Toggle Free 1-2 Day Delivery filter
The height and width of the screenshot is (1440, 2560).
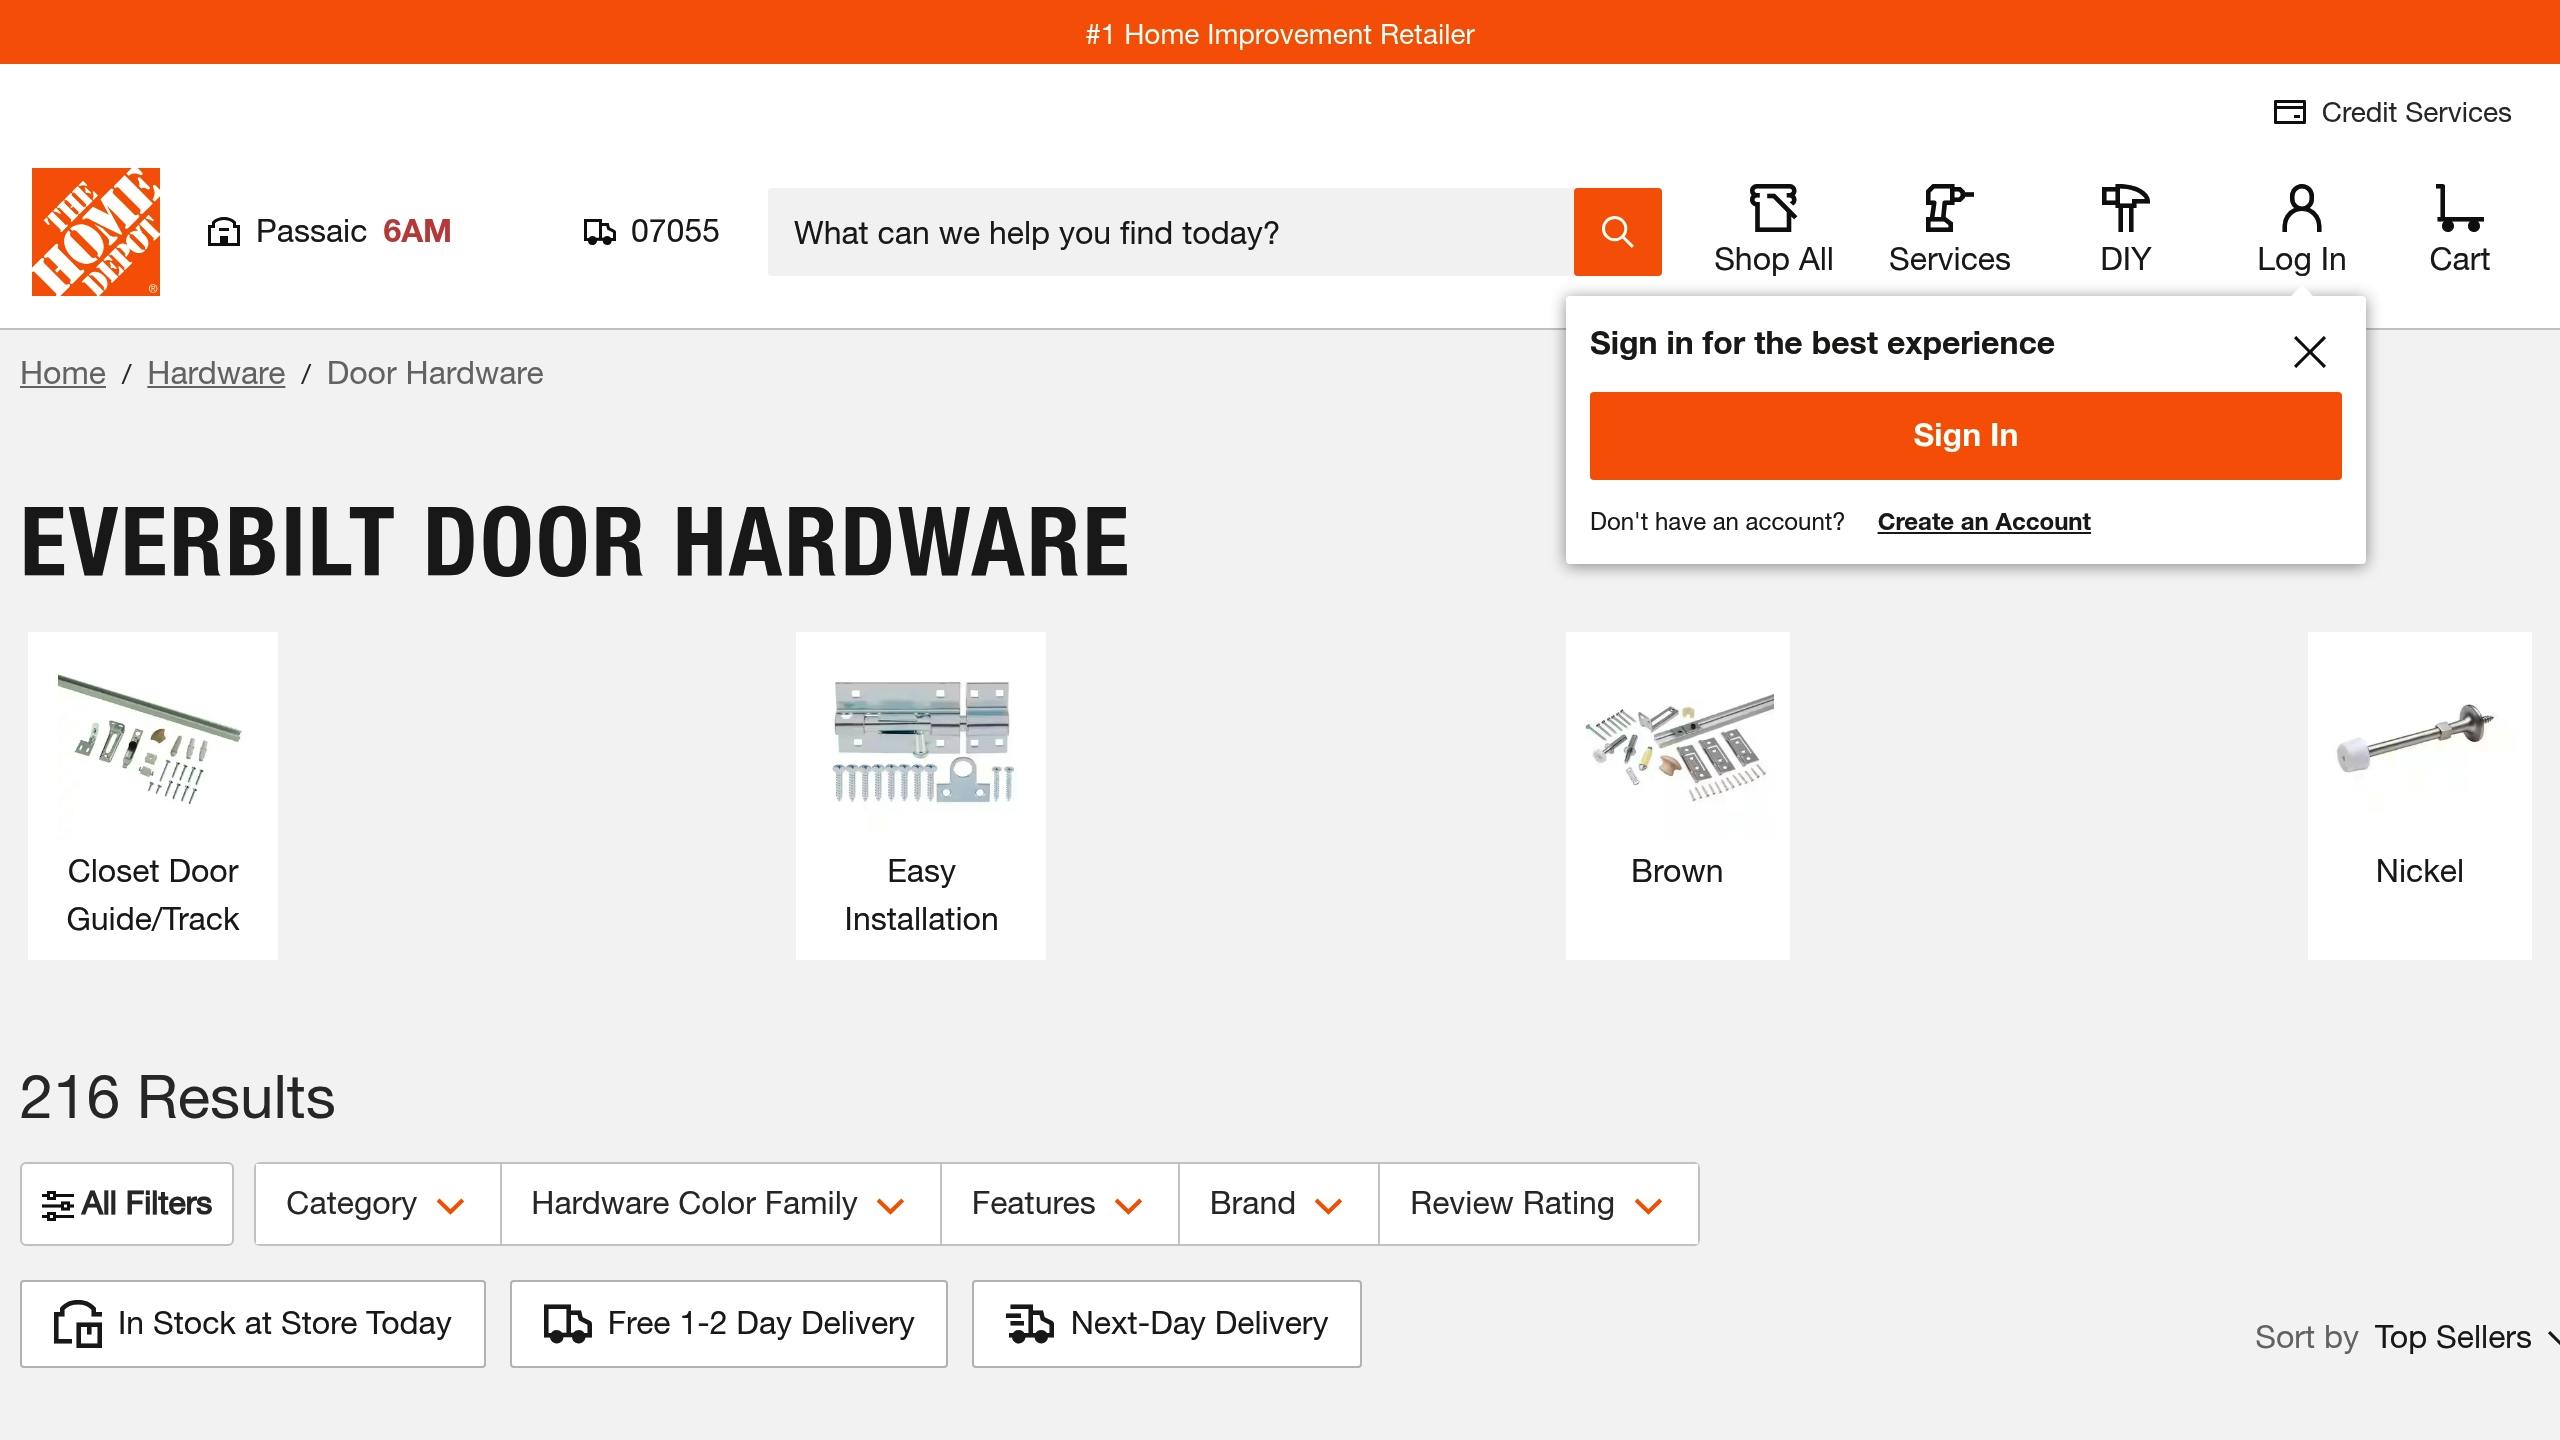click(726, 1322)
